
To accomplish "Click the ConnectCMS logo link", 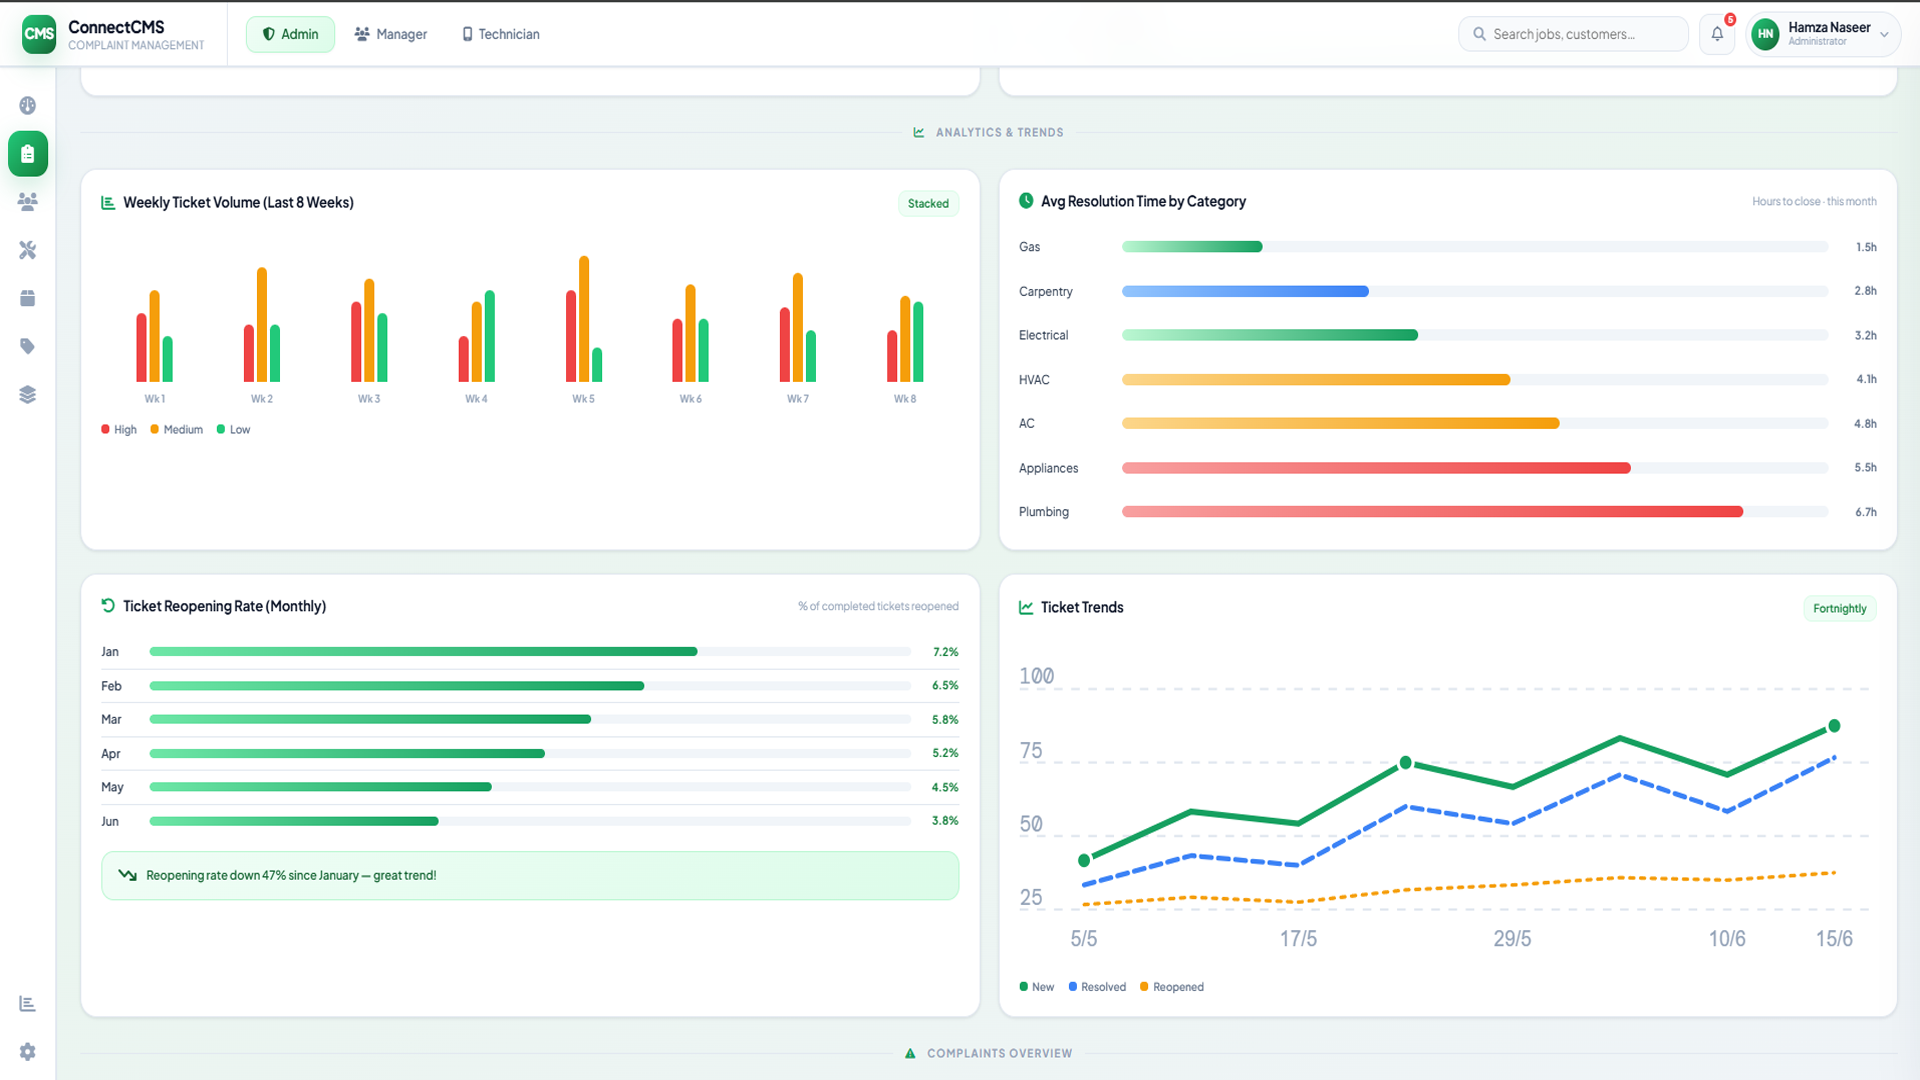I will point(113,34).
